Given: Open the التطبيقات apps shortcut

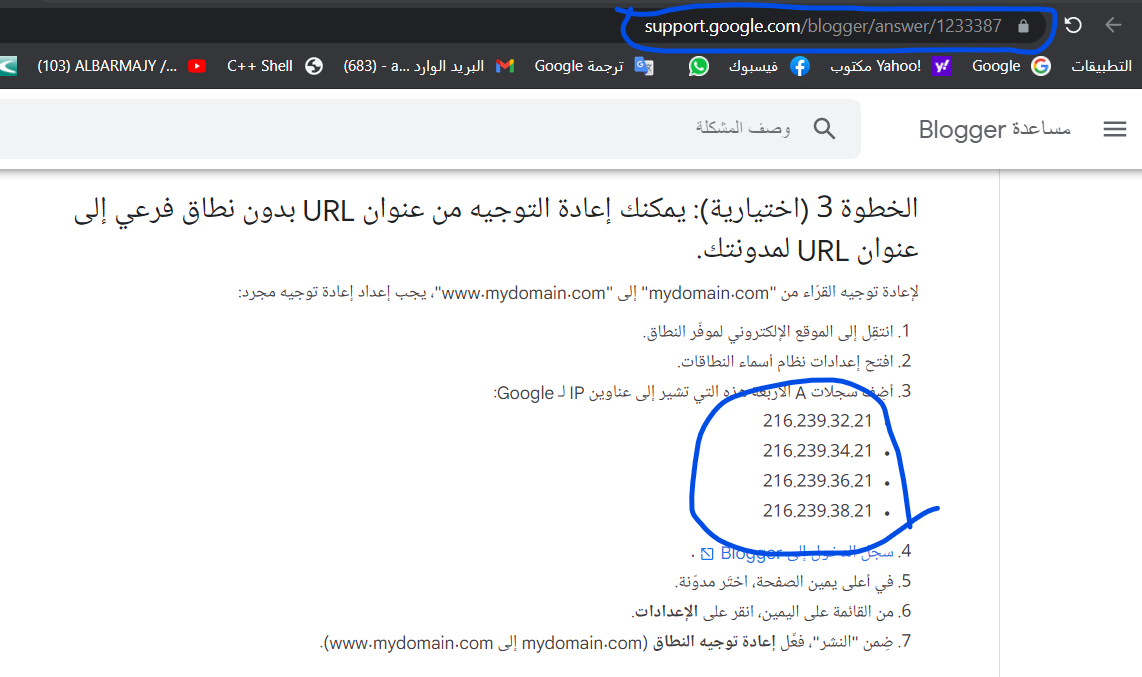Looking at the screenshot, I should point(1100,66).
